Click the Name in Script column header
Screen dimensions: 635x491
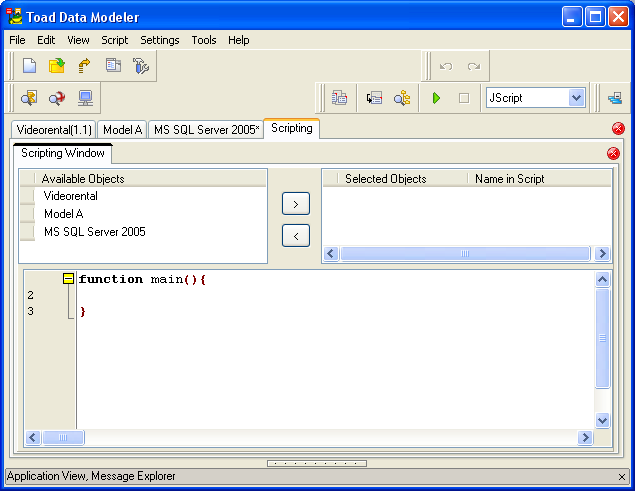[x=539, y=179]
